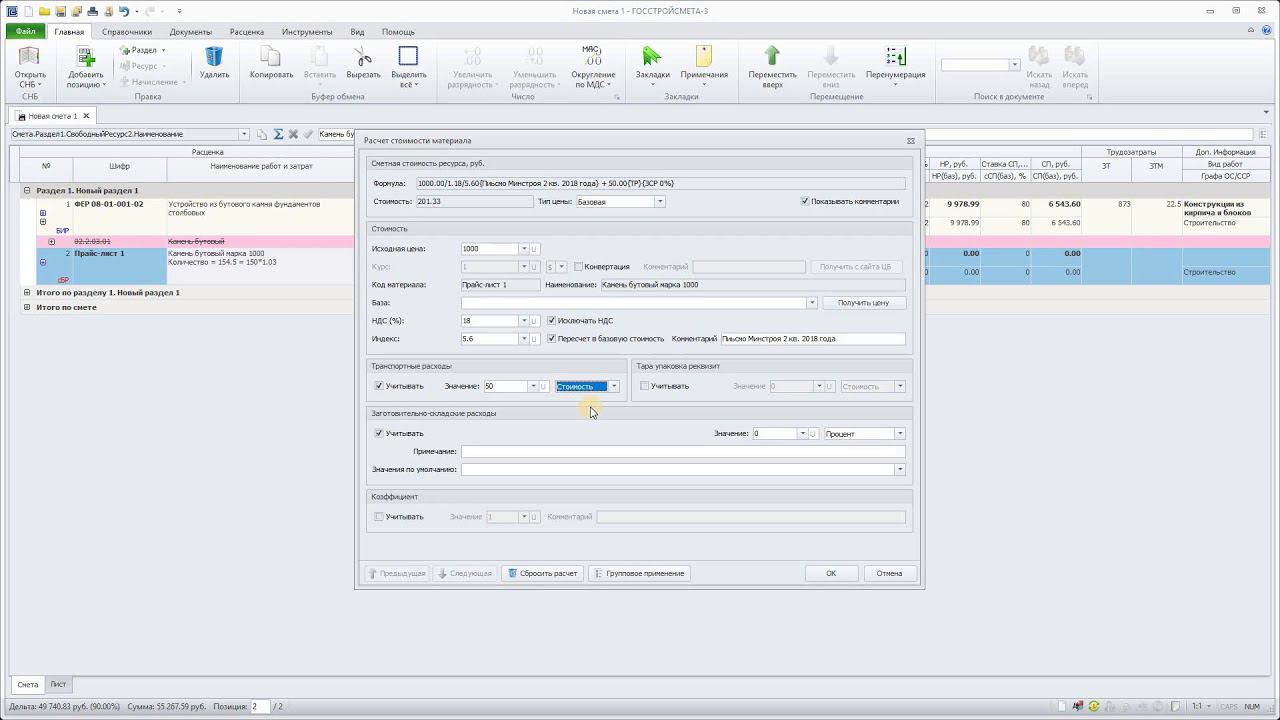Screen dimensions: 1280x720
Task: Open the field path dropdown in formula bar
Action: tap(244, 134)
